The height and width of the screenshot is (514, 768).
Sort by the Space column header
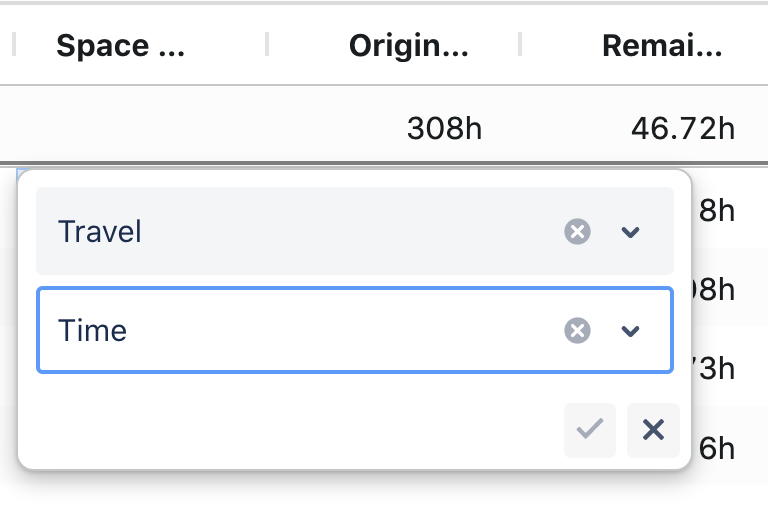click(120, 46)
